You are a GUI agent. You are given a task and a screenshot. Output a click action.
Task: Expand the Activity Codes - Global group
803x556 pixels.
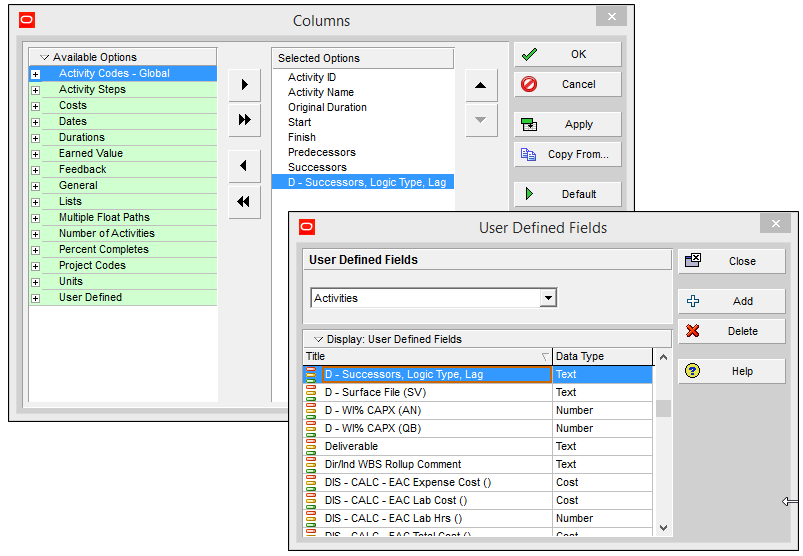pos(36,74)
